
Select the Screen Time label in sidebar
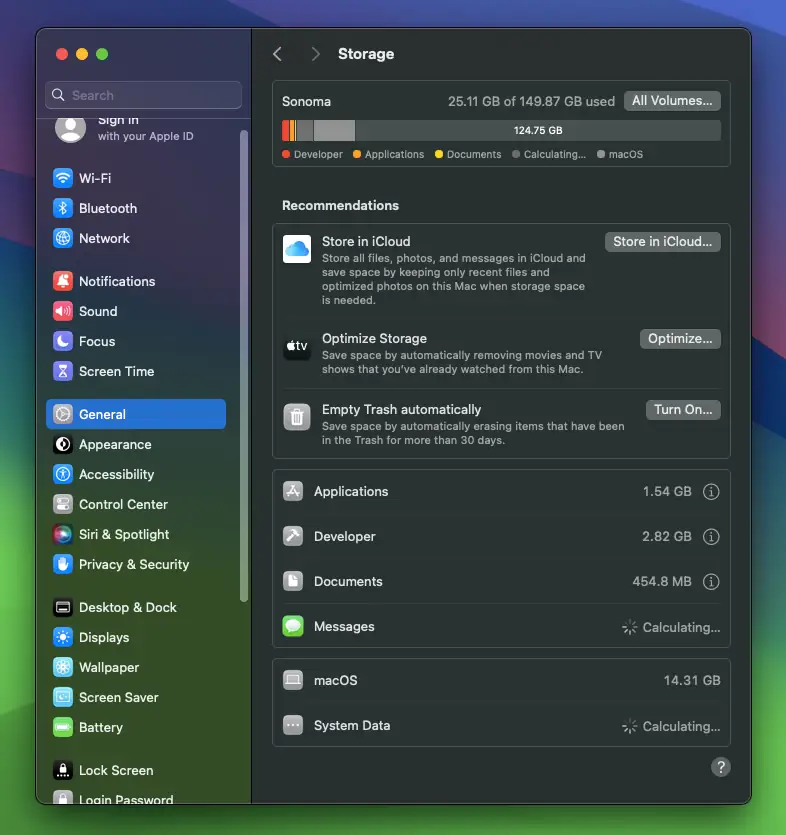[117, 371]
